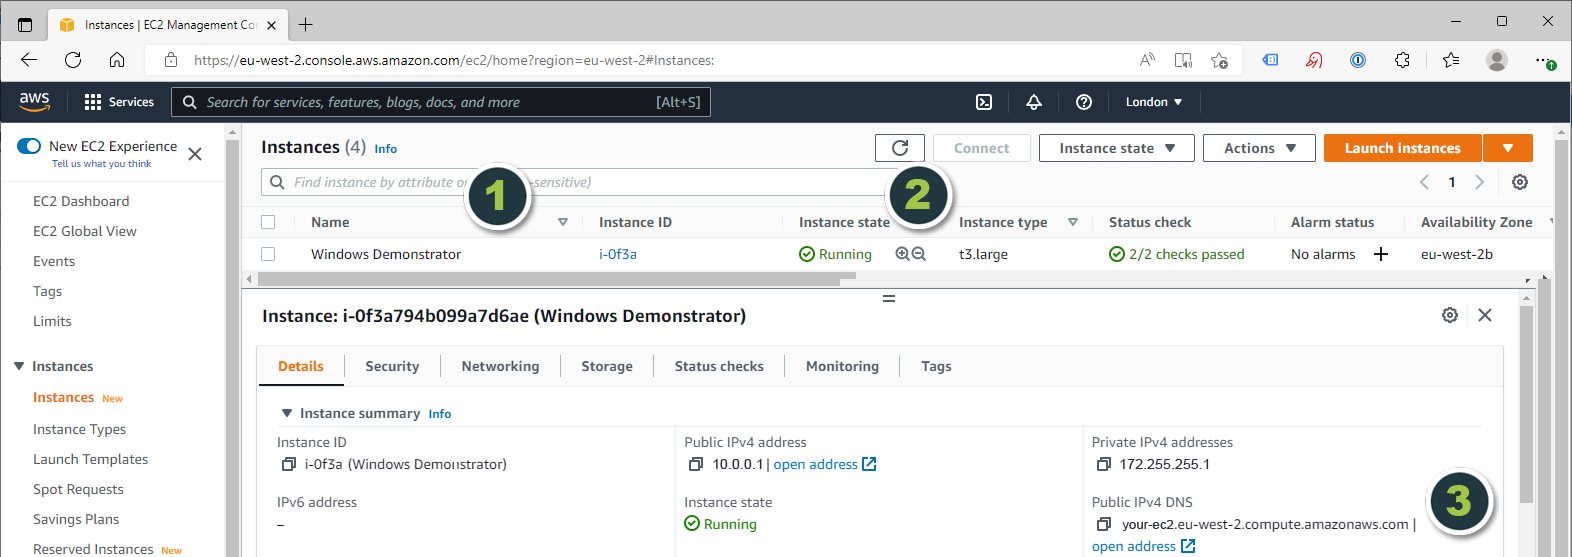Open the AWS notifications bell
This screenshot has height=557, width=1572.
[1034, 102]
